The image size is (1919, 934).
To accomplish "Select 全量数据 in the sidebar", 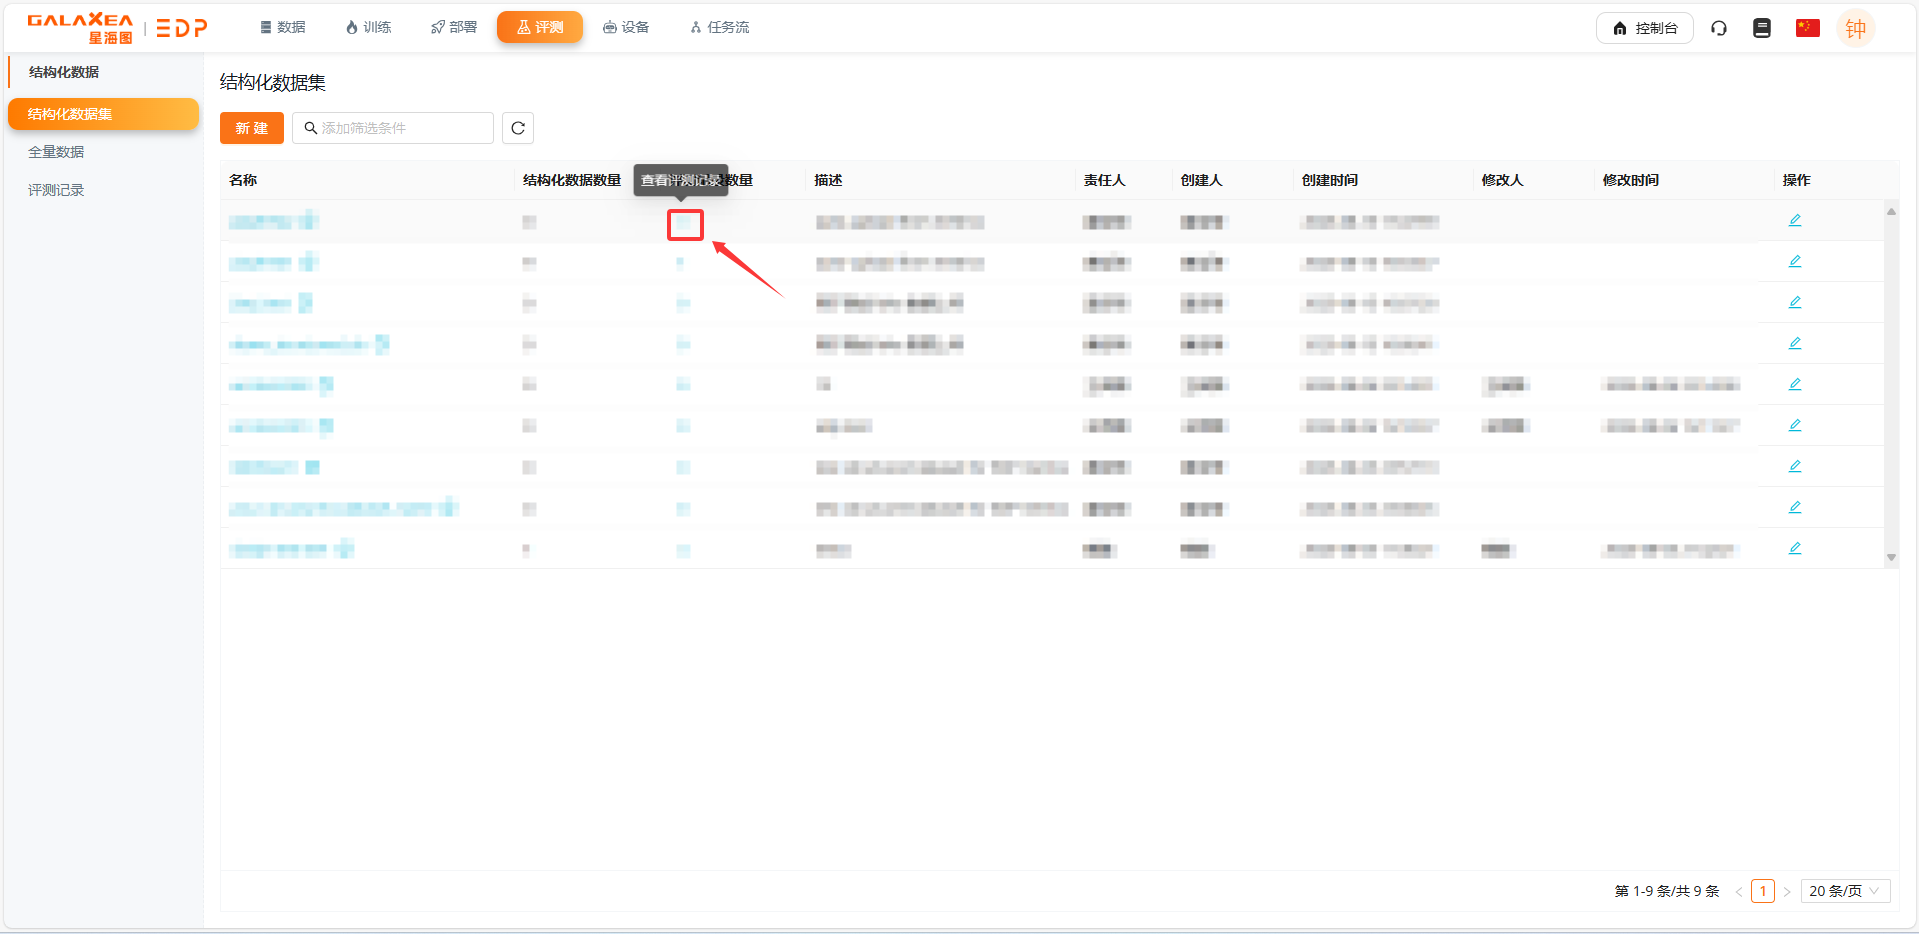I will [x=56, y=152].
